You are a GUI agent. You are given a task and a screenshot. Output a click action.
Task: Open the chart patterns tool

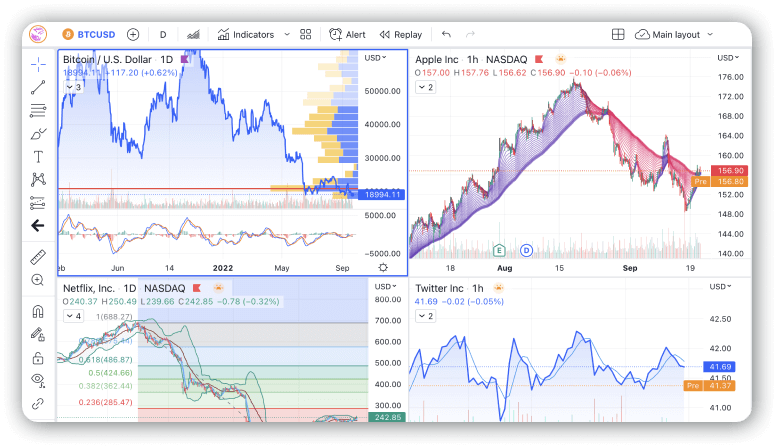pyautogui.click(x=38, y=179)
